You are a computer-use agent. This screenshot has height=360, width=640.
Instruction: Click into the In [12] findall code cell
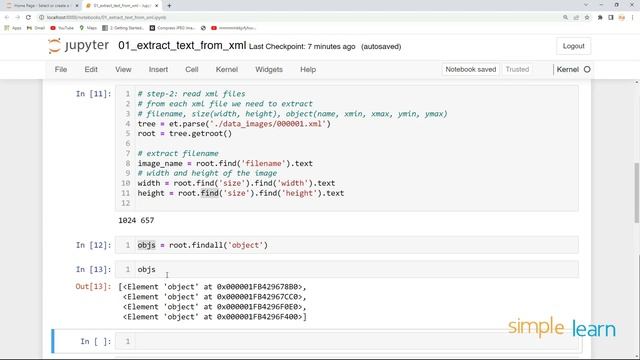[347, 245]
